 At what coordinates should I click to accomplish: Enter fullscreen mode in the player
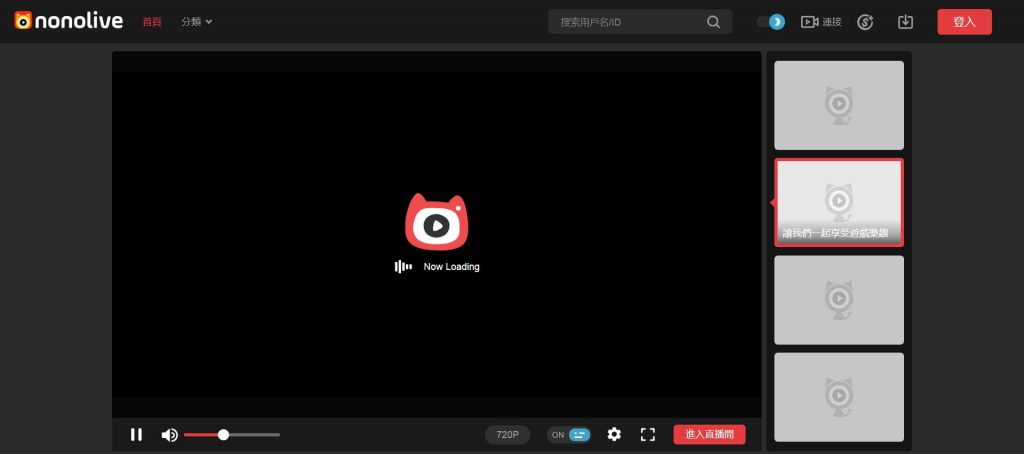coord(647,434)
